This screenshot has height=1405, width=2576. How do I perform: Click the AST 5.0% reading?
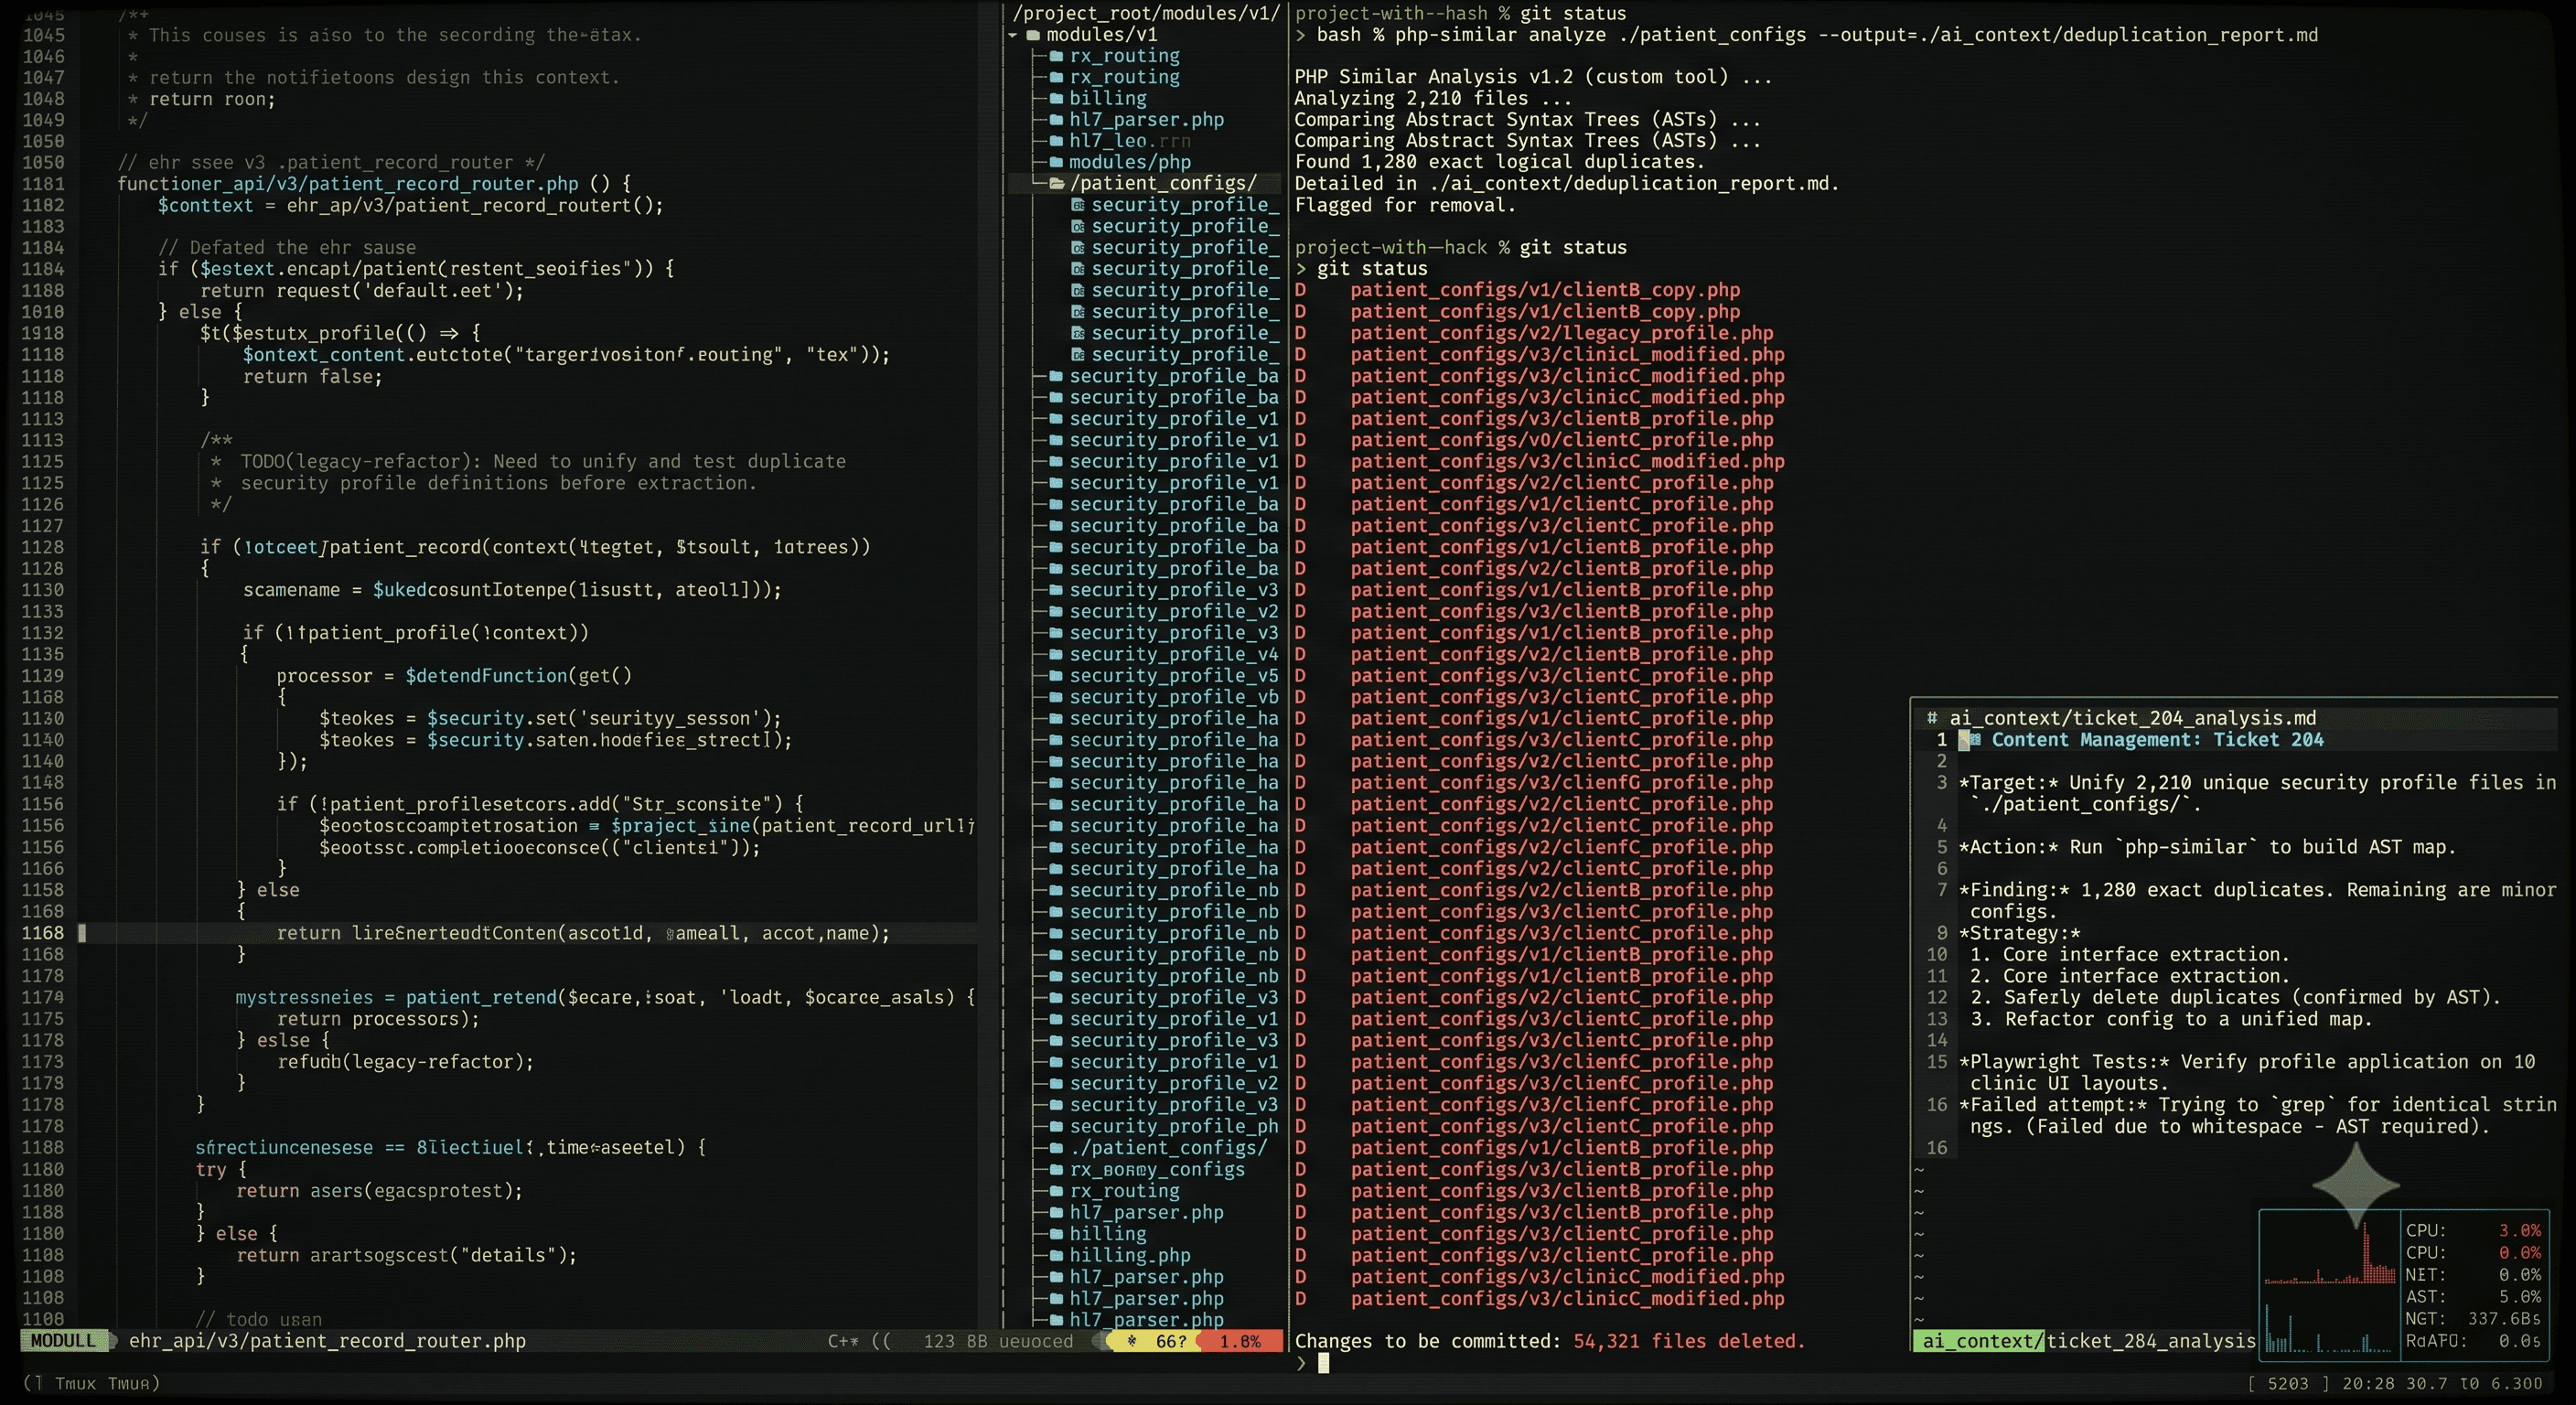tap(2473, 1297)
